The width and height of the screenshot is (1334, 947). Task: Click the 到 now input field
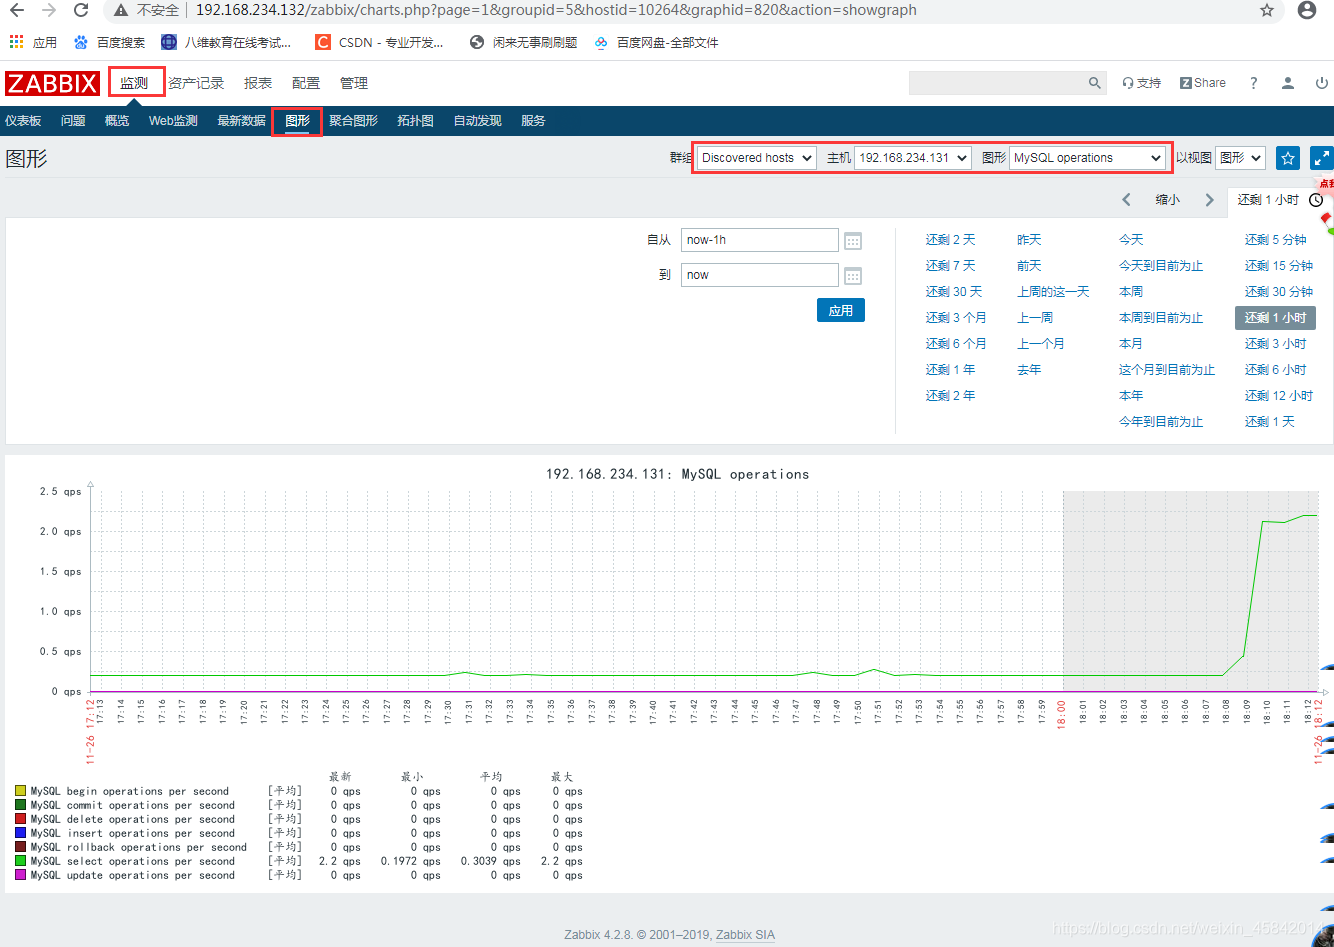pyautogui.click(x=760, y=275)
